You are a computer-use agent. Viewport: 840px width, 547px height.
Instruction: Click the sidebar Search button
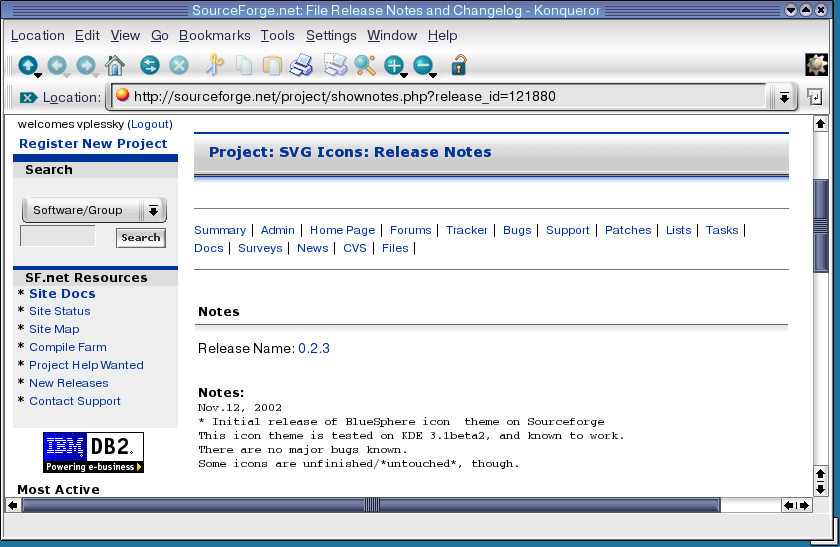[140, 238]
